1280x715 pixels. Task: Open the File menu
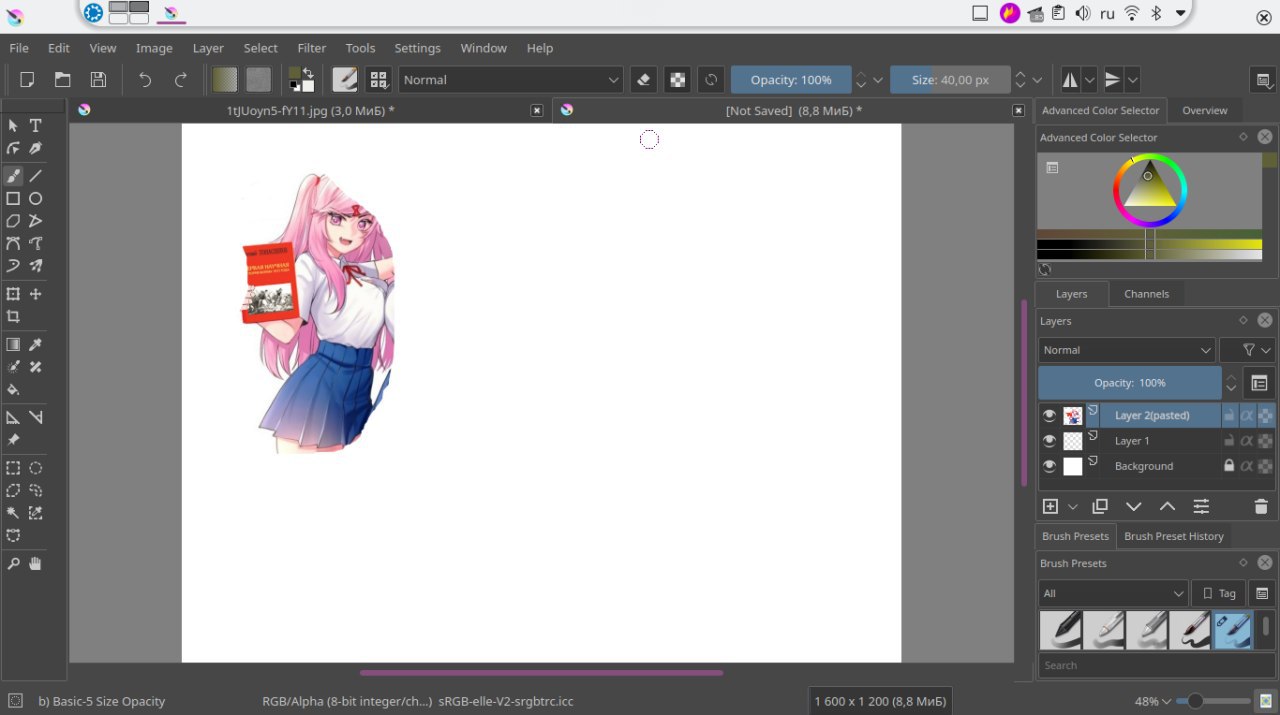19,48
